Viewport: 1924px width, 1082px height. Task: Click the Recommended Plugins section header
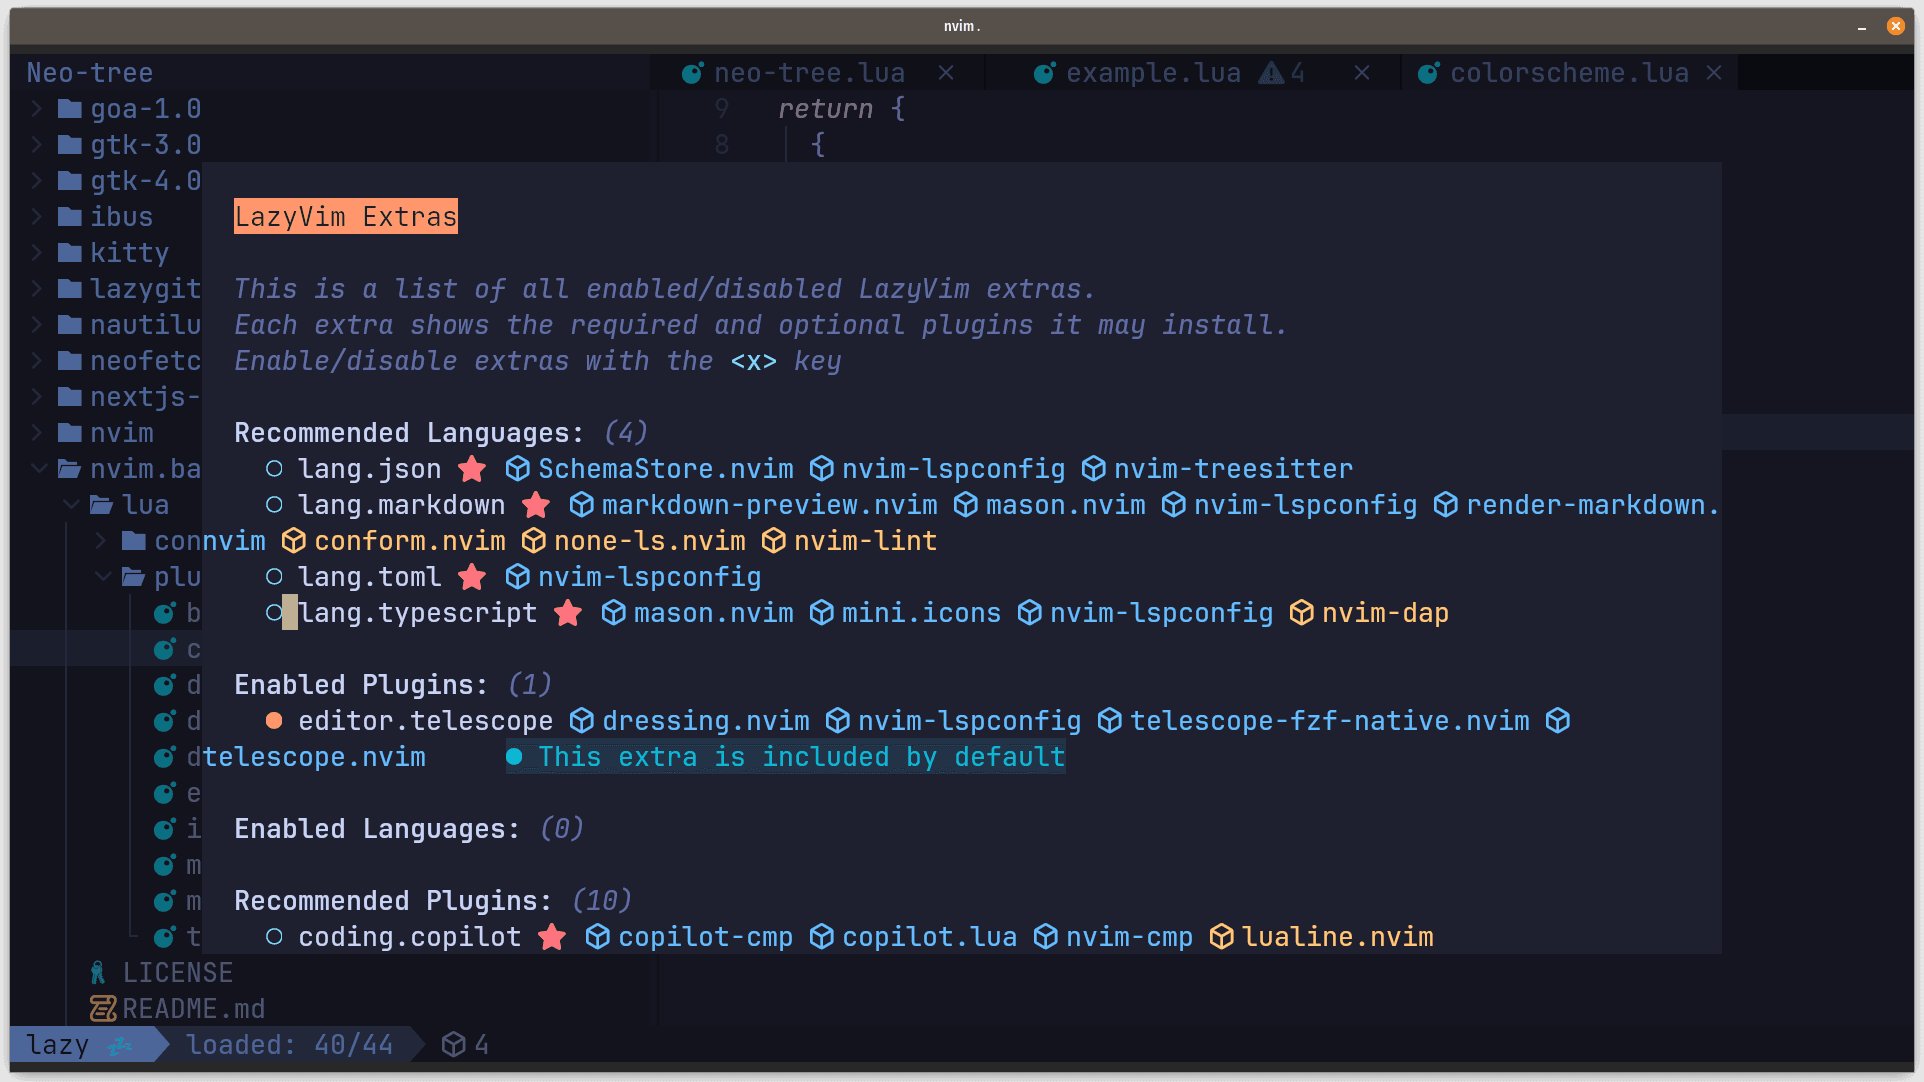tap(393, 901)
